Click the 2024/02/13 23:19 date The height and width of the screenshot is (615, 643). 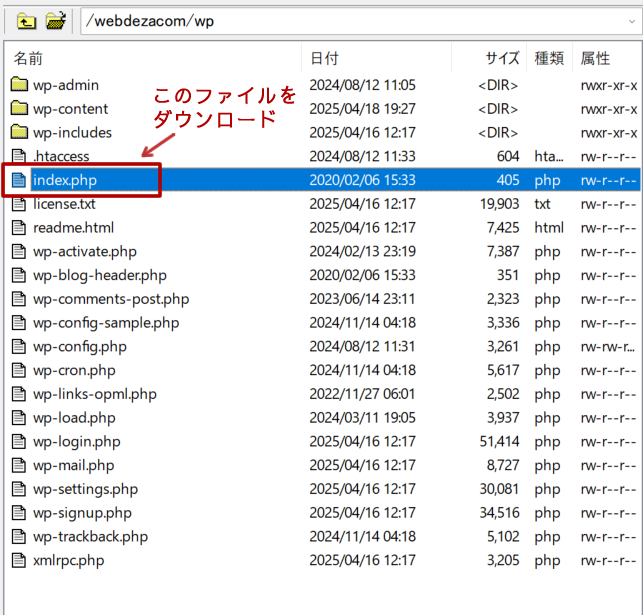[x=363, y=251]
